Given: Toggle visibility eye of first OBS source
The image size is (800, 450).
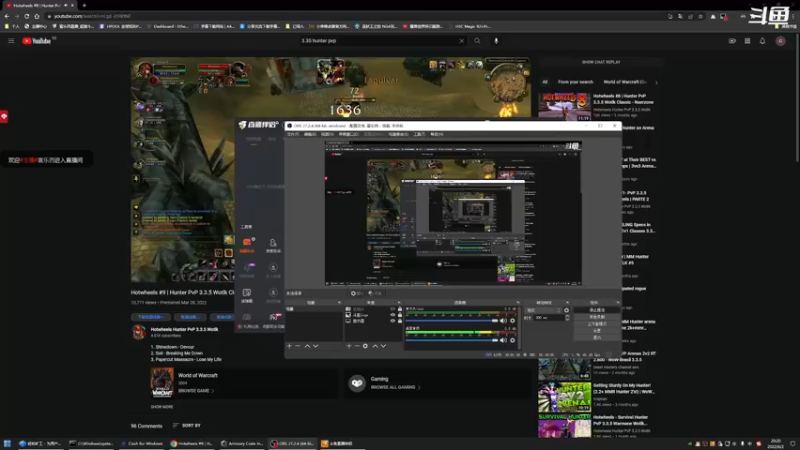Looking at the screenshot, I should pyautogui.click(x=392, y=309).
